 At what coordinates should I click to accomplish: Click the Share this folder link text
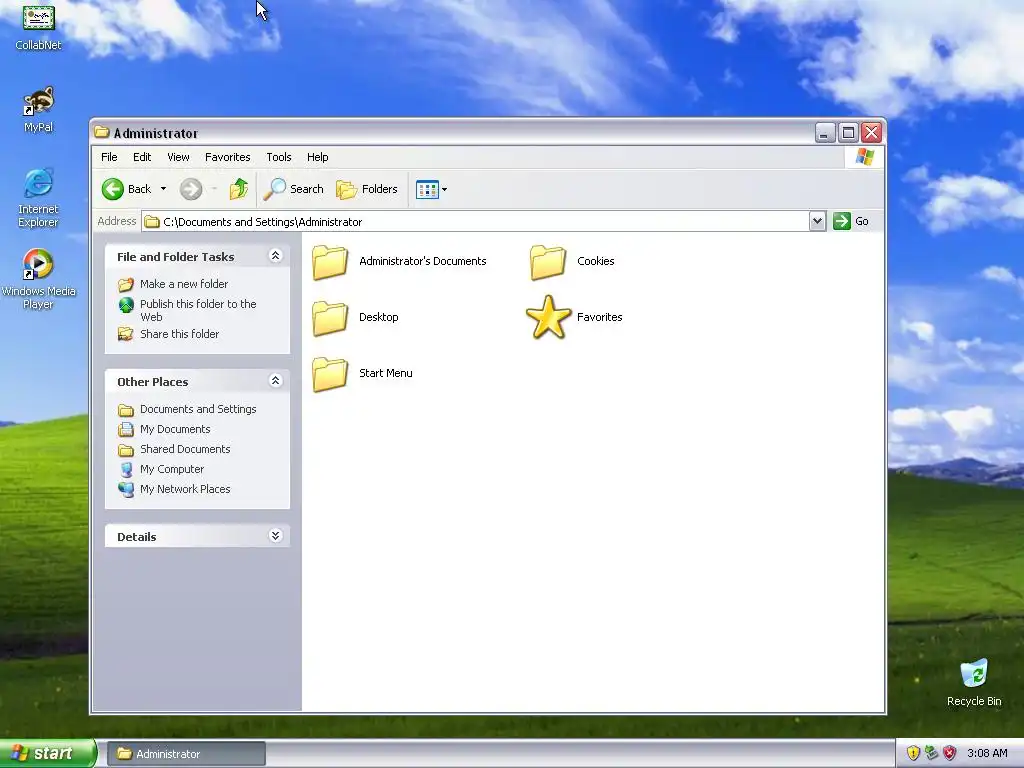coord(179,334)
